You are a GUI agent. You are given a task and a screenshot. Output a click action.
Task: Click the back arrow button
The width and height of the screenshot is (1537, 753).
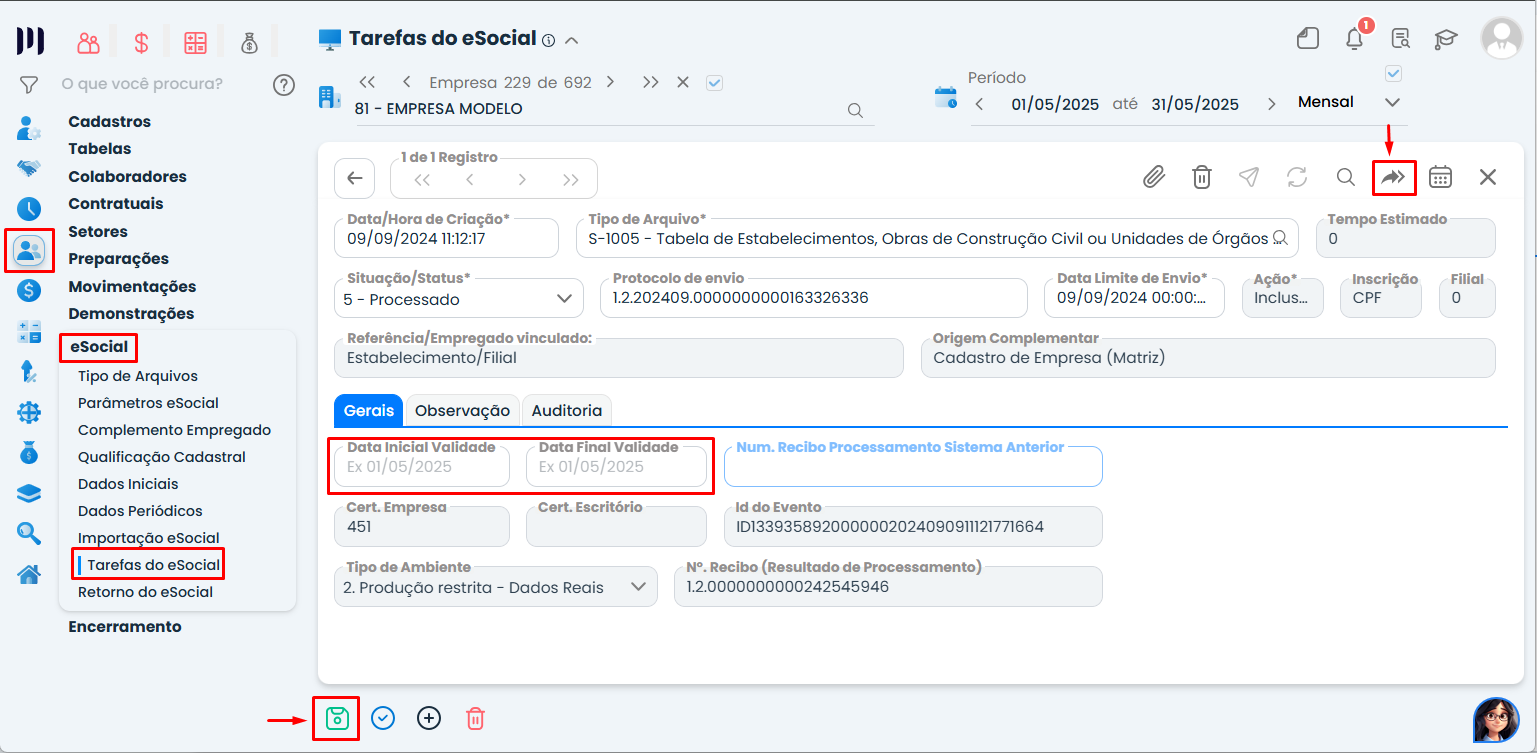pyautogui.click(x=354, y=179)
